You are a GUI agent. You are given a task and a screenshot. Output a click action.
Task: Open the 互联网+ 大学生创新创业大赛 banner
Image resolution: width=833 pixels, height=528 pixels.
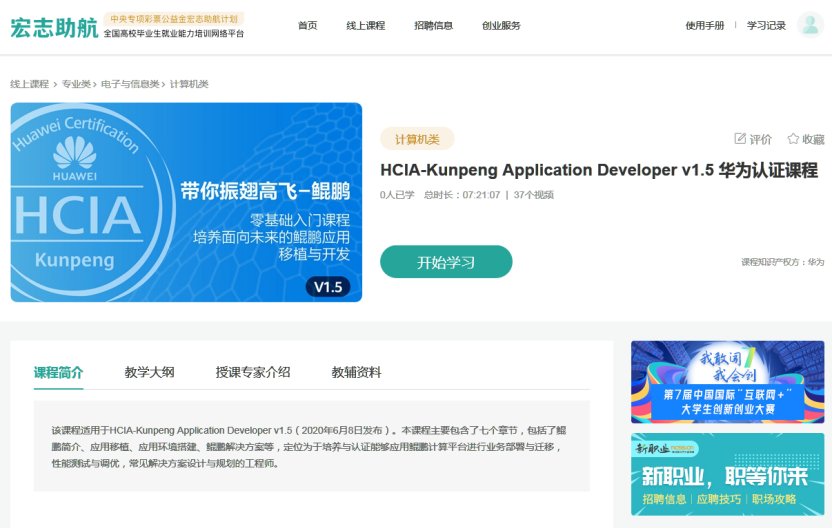click(727, 382)
